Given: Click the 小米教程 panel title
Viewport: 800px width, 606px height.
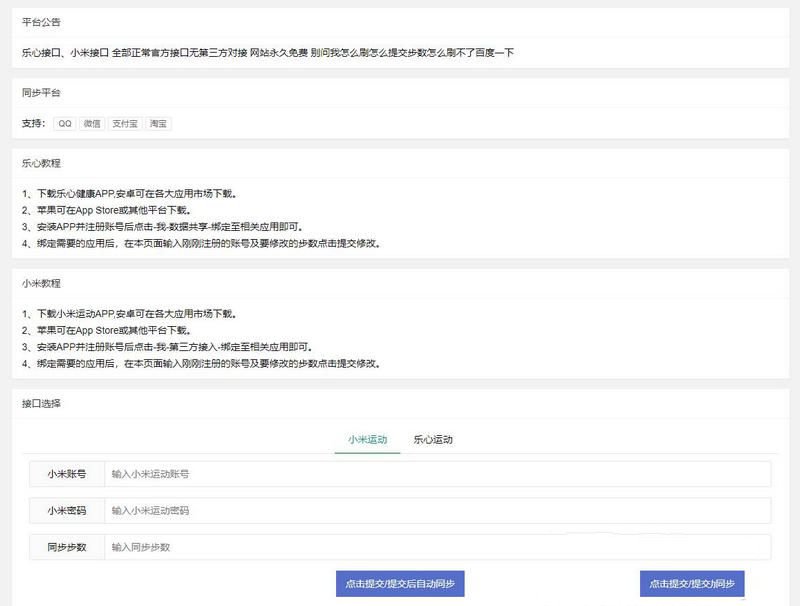Looking at the screenshot, I should (41, 283).
